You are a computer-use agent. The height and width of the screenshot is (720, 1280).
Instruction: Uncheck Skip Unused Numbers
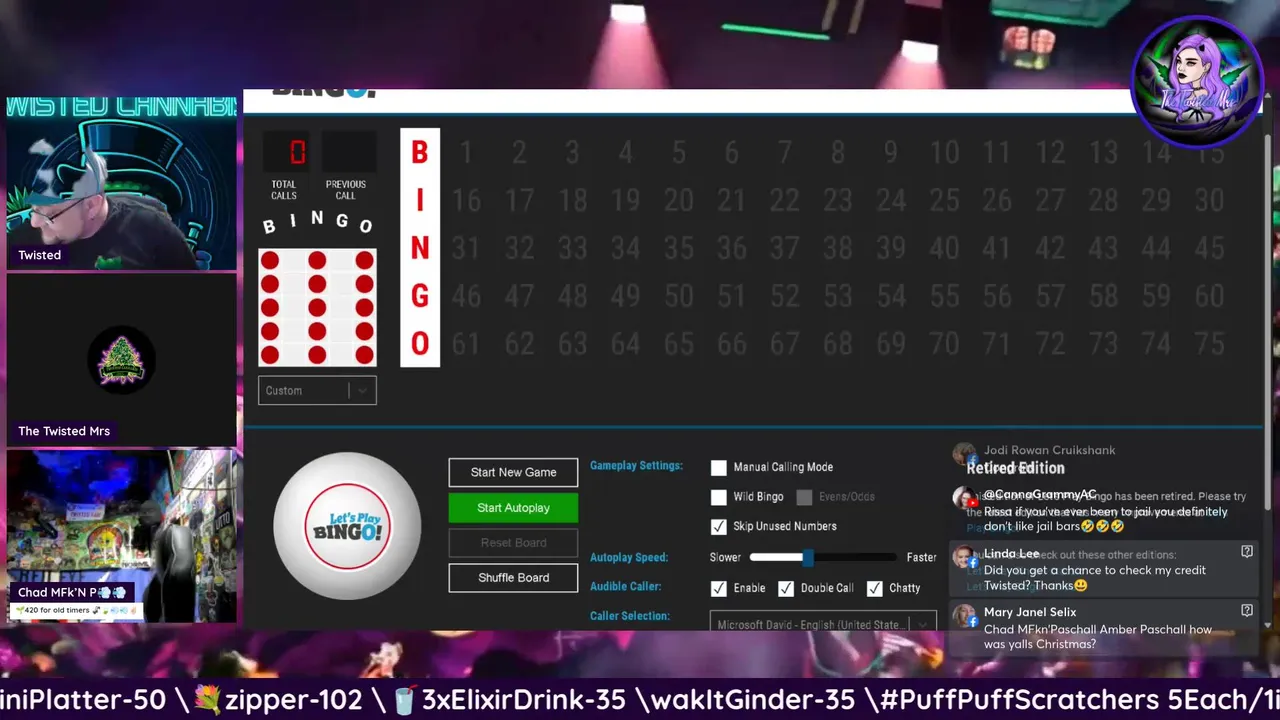718,526
